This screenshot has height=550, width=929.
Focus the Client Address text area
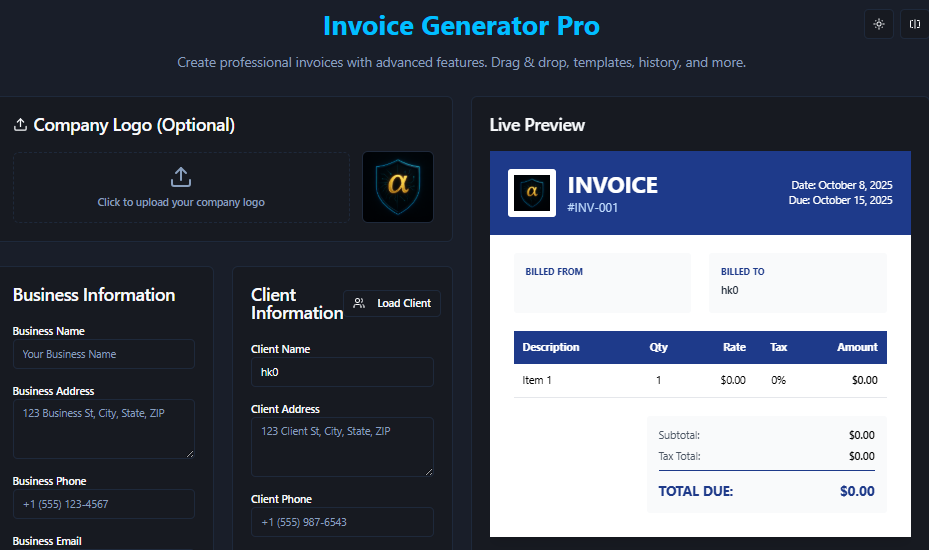(342, 447)
